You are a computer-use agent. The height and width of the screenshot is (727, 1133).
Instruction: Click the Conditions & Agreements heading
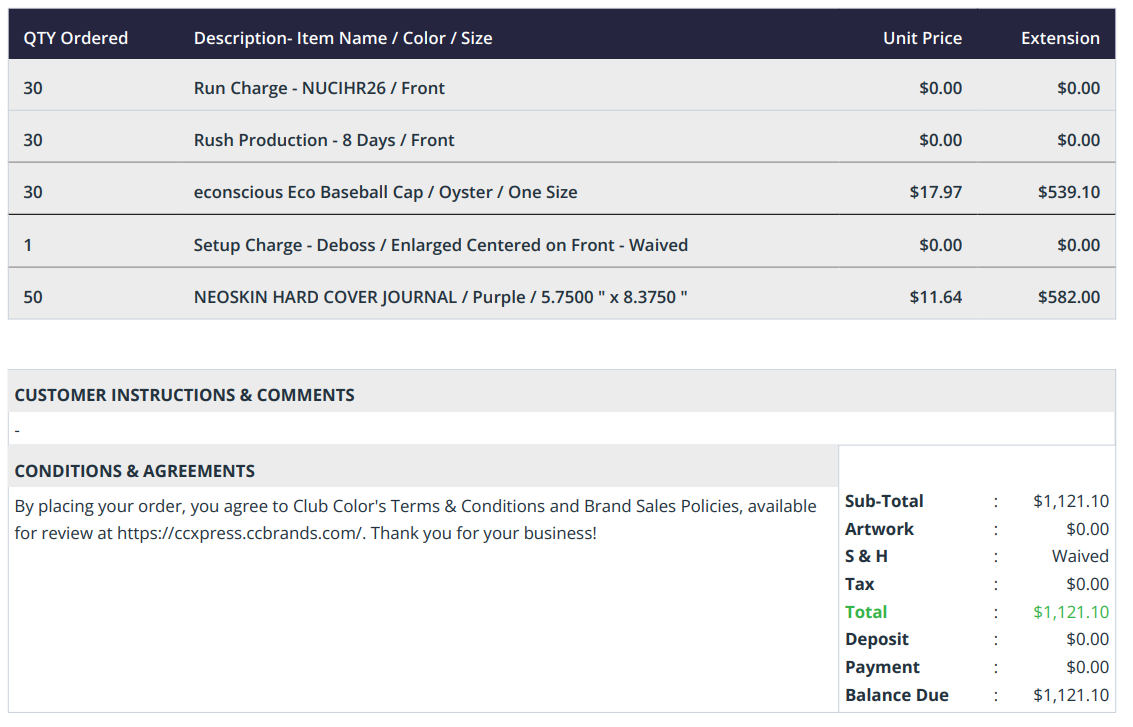[134, 471]
